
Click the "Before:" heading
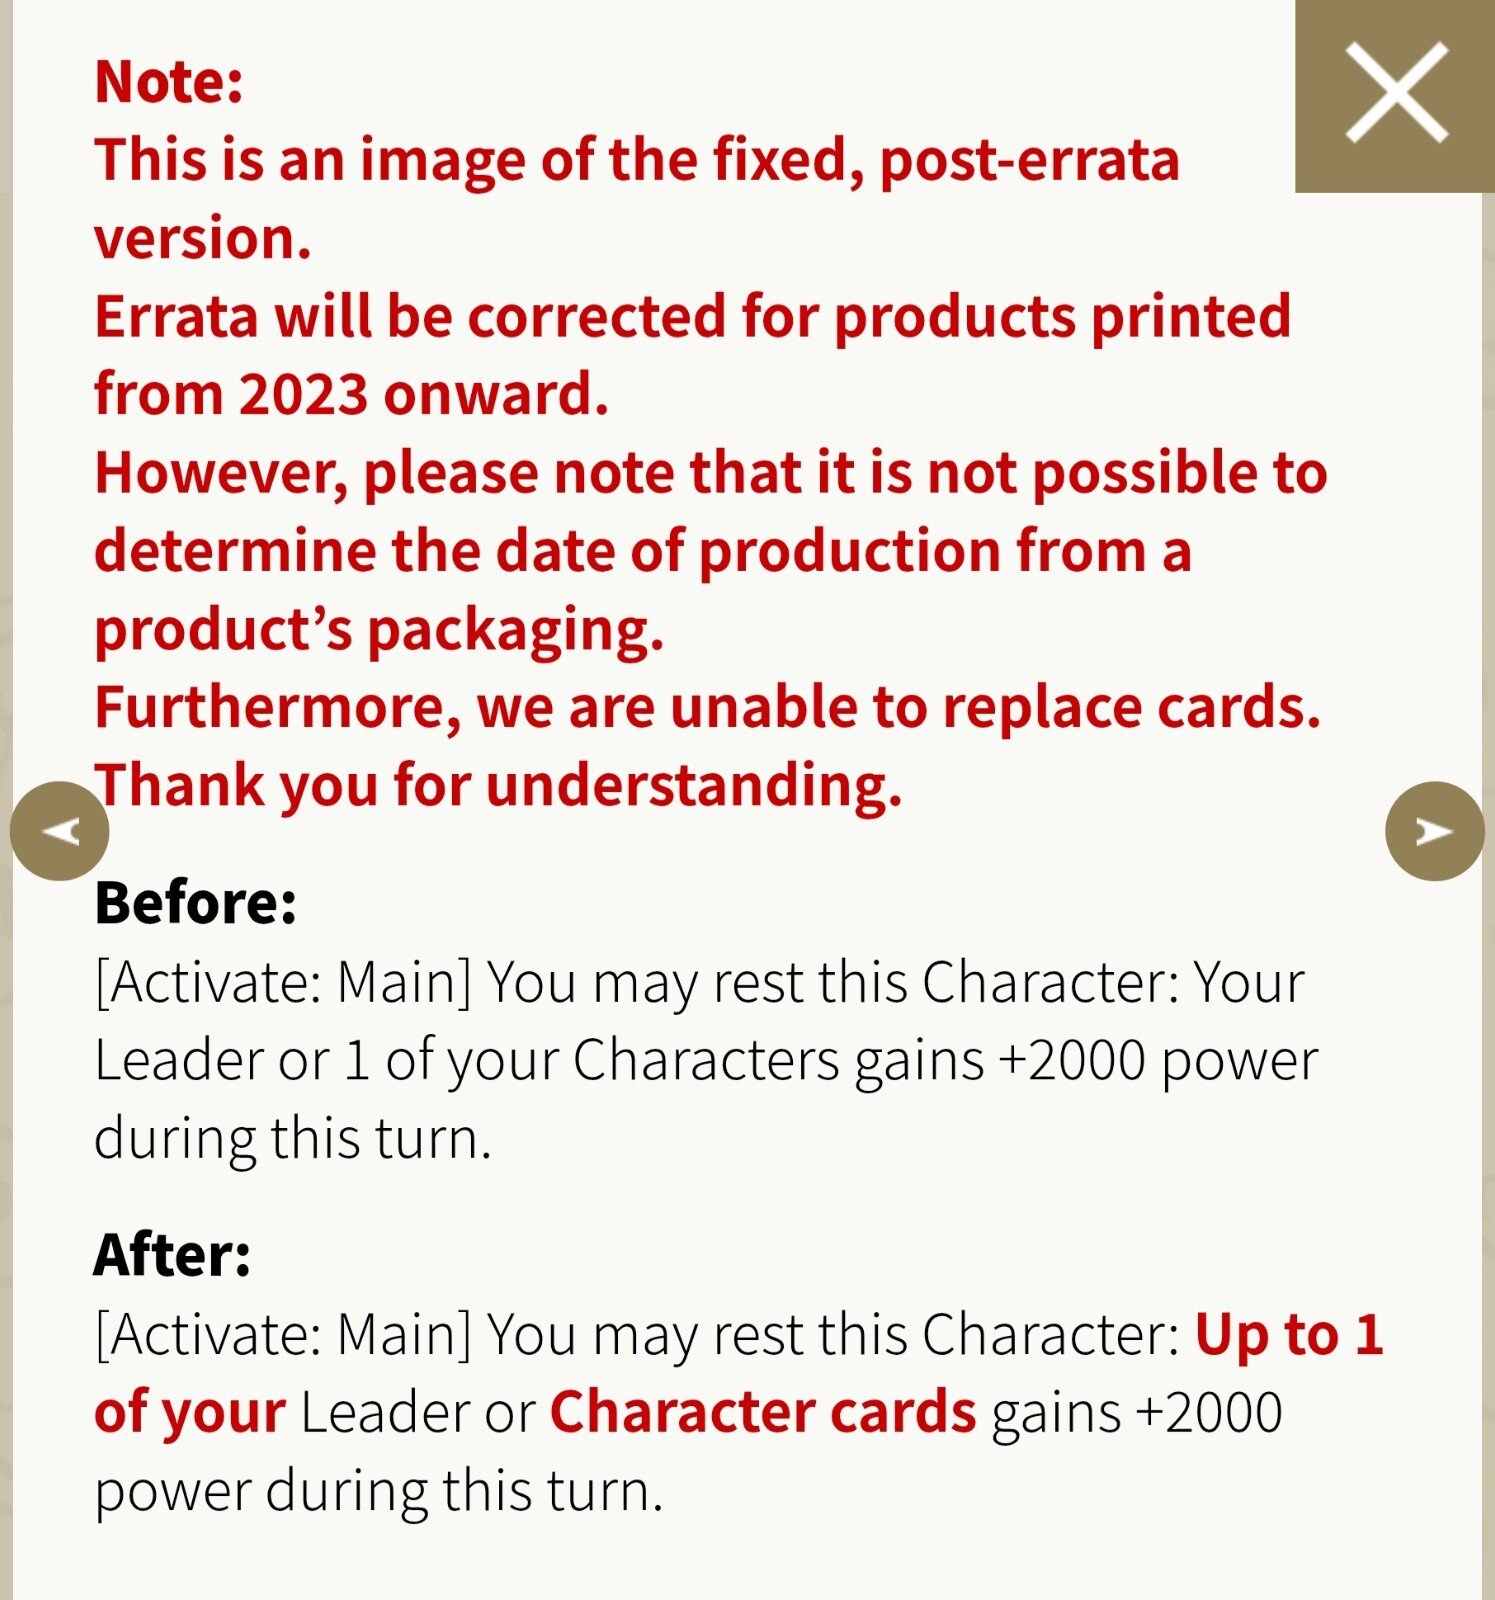tap(196, 903)
